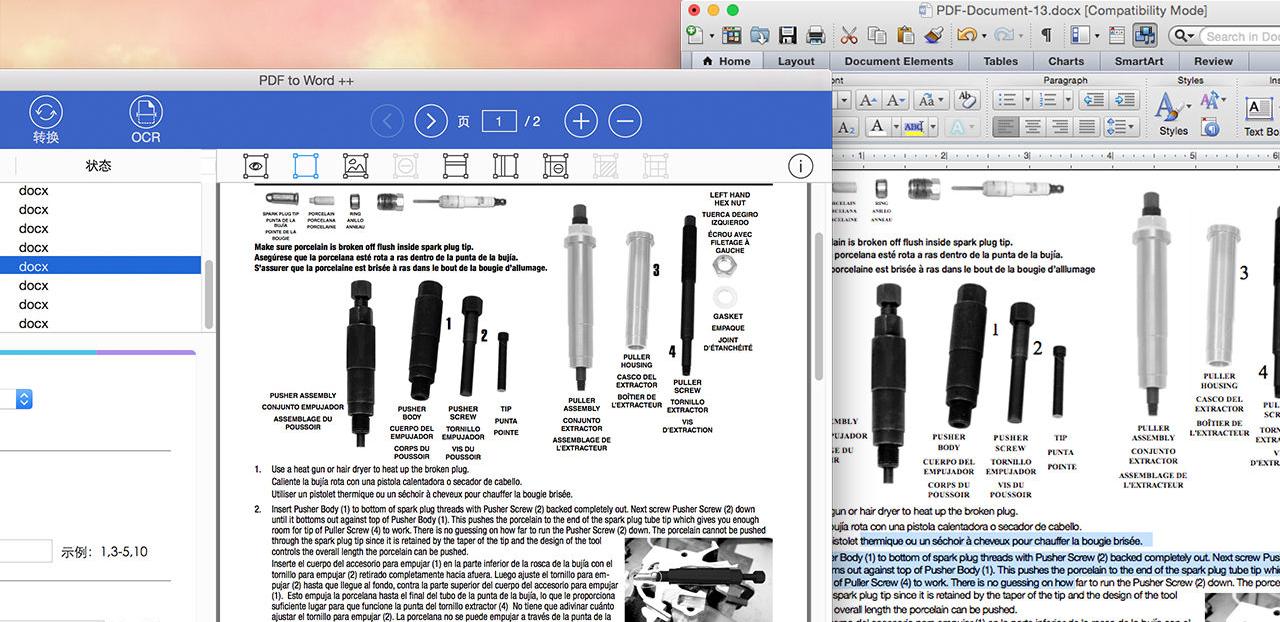Go to the previous PDF page
The width and height of the screenshot is (1280, 622).
click(387, 121)
